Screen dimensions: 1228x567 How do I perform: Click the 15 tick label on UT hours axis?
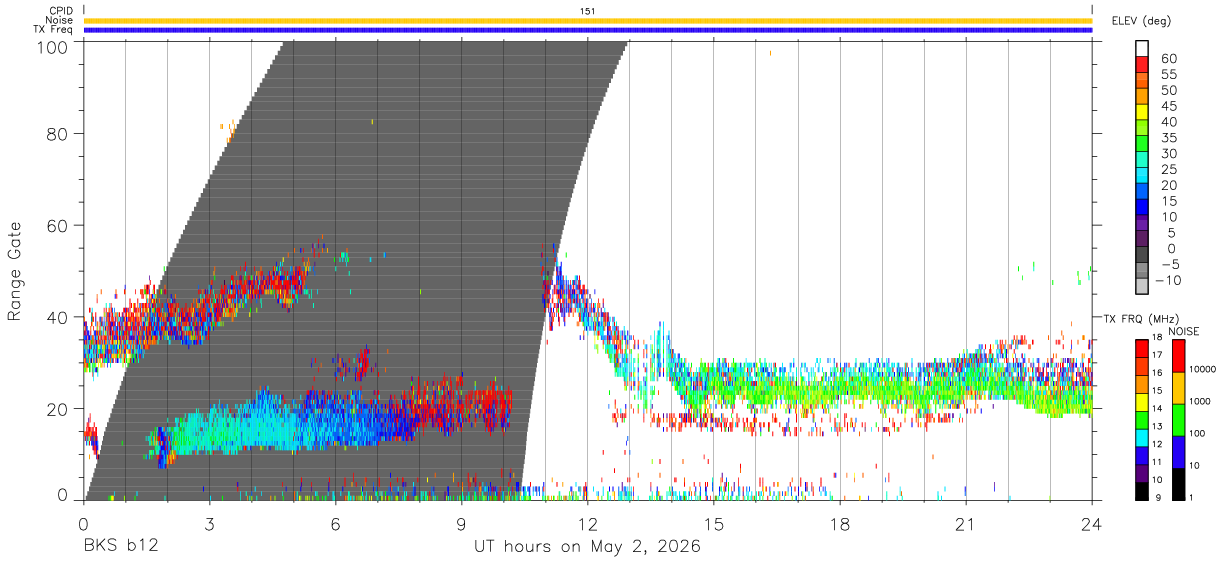click(x=713, y=523)
